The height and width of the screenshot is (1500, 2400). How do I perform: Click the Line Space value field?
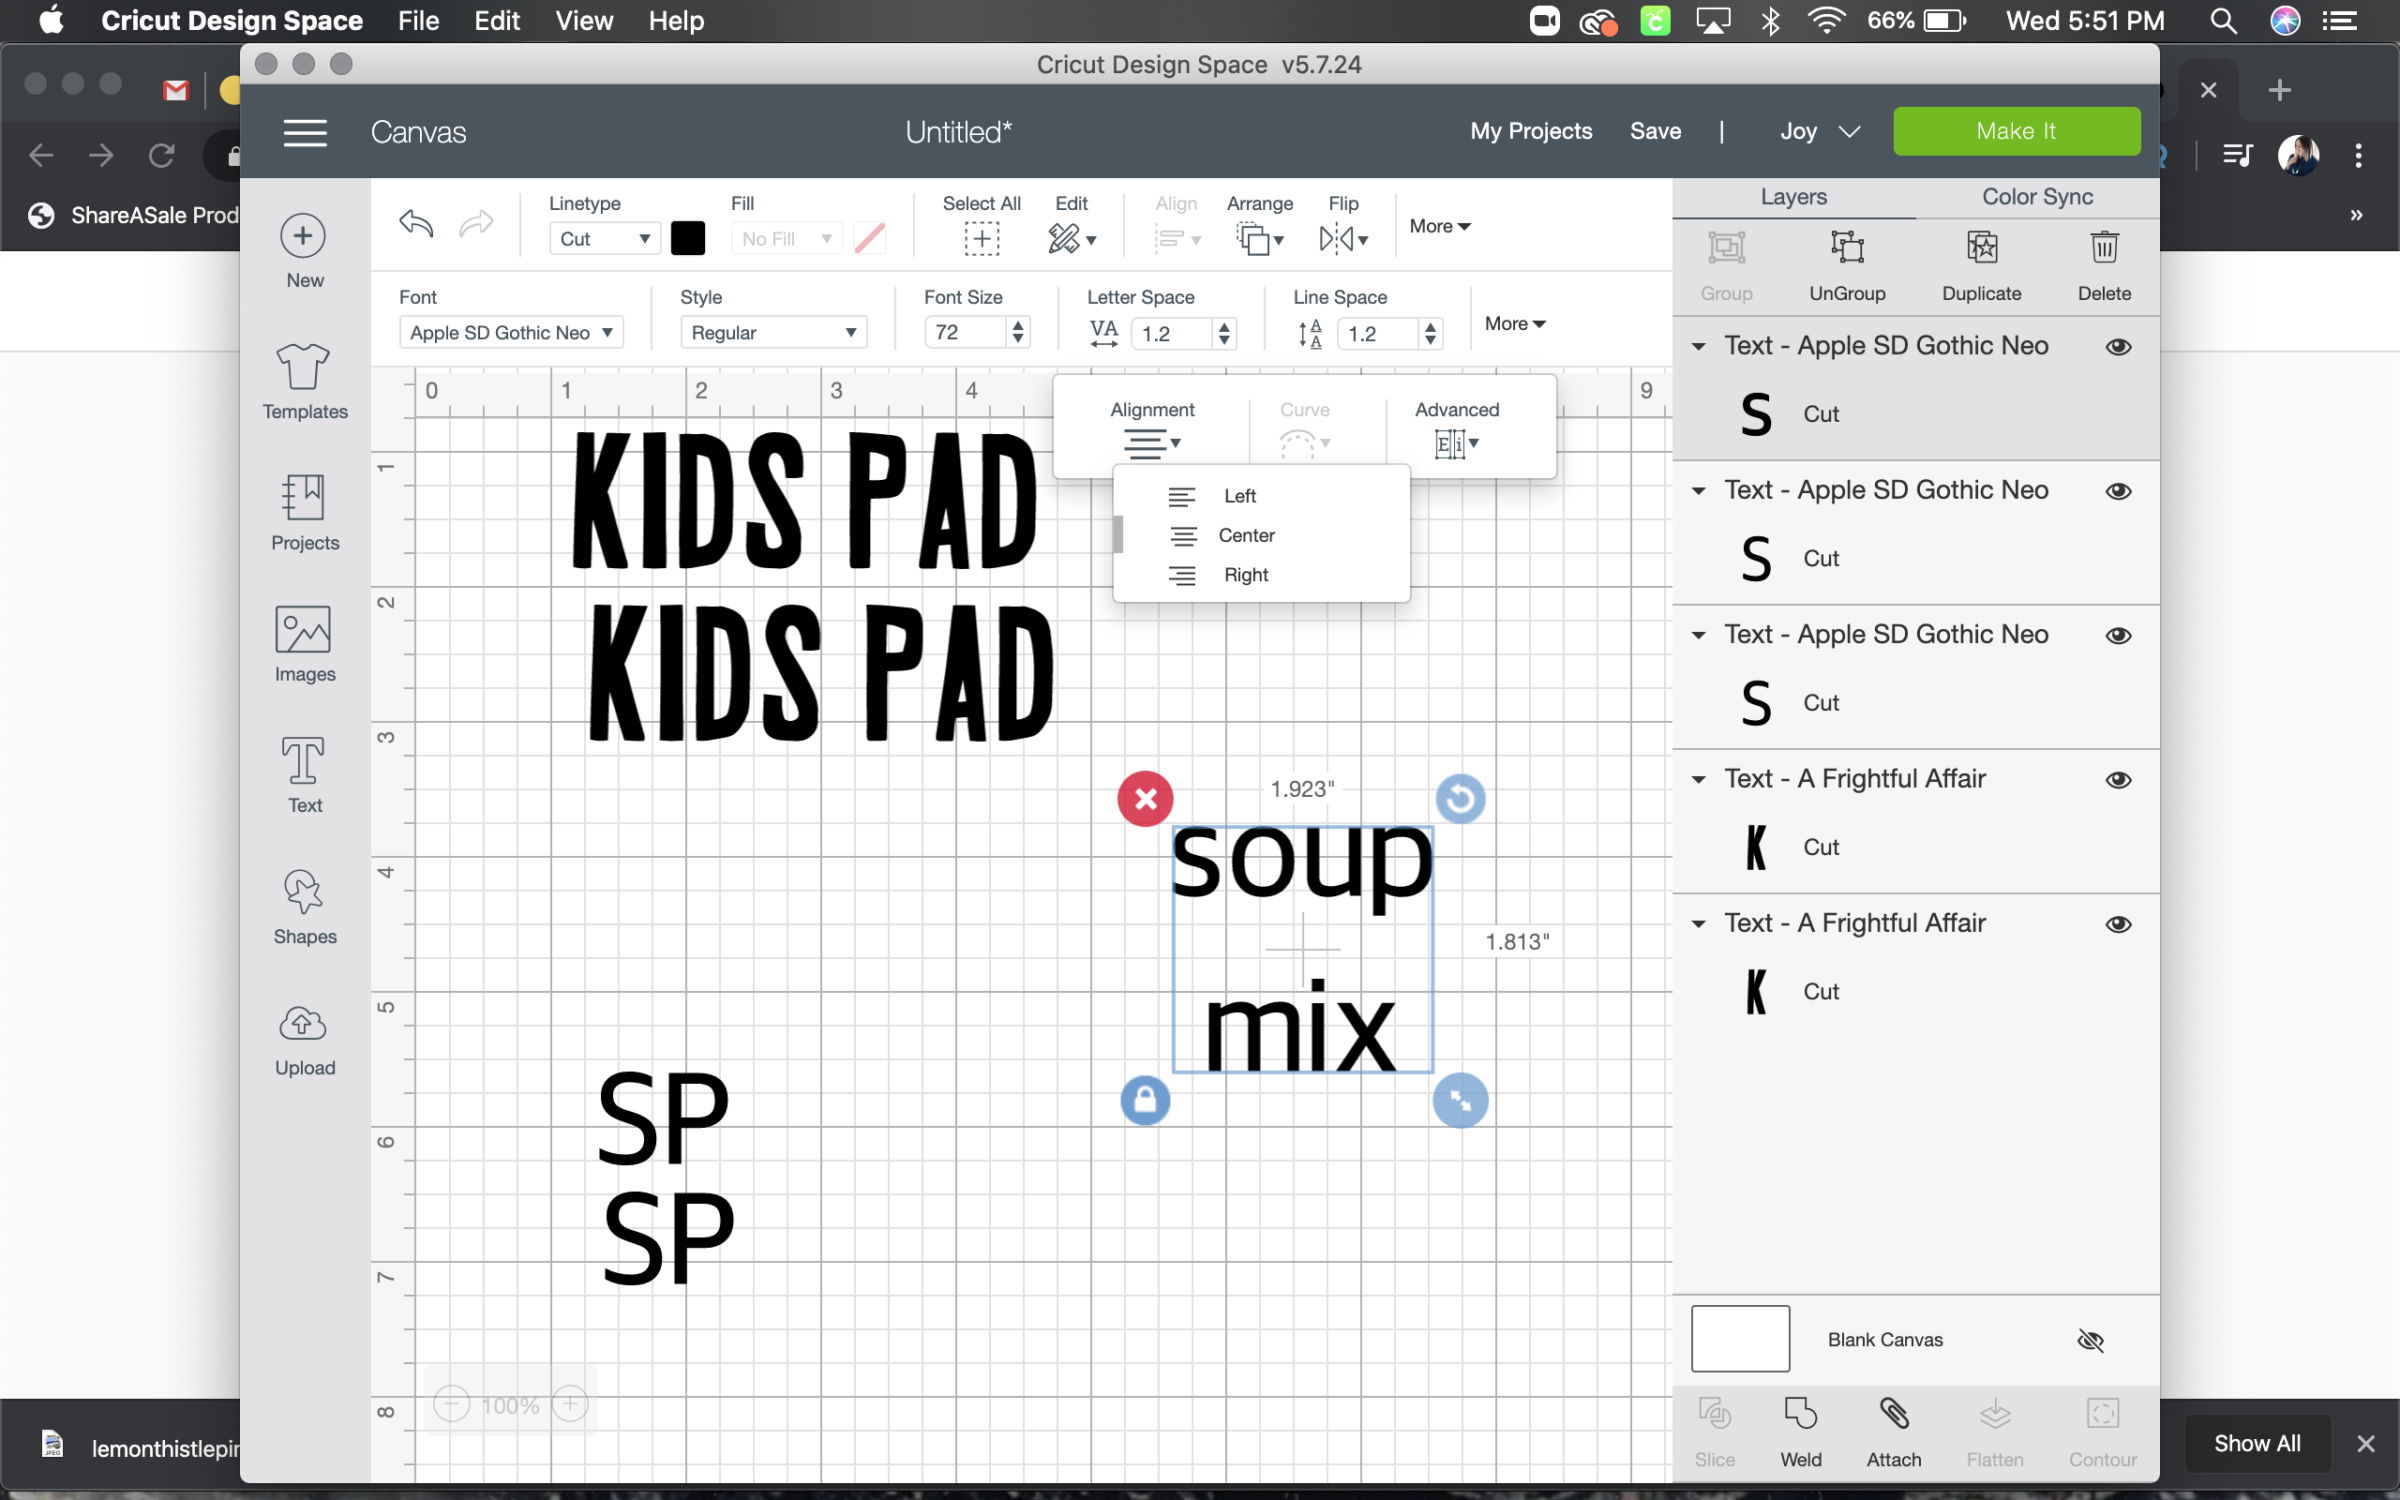click(1378, 334)
